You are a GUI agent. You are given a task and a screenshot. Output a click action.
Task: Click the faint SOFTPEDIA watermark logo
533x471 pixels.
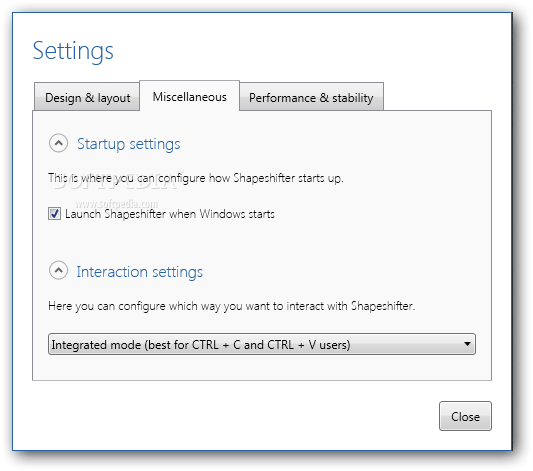pos(117,180)
